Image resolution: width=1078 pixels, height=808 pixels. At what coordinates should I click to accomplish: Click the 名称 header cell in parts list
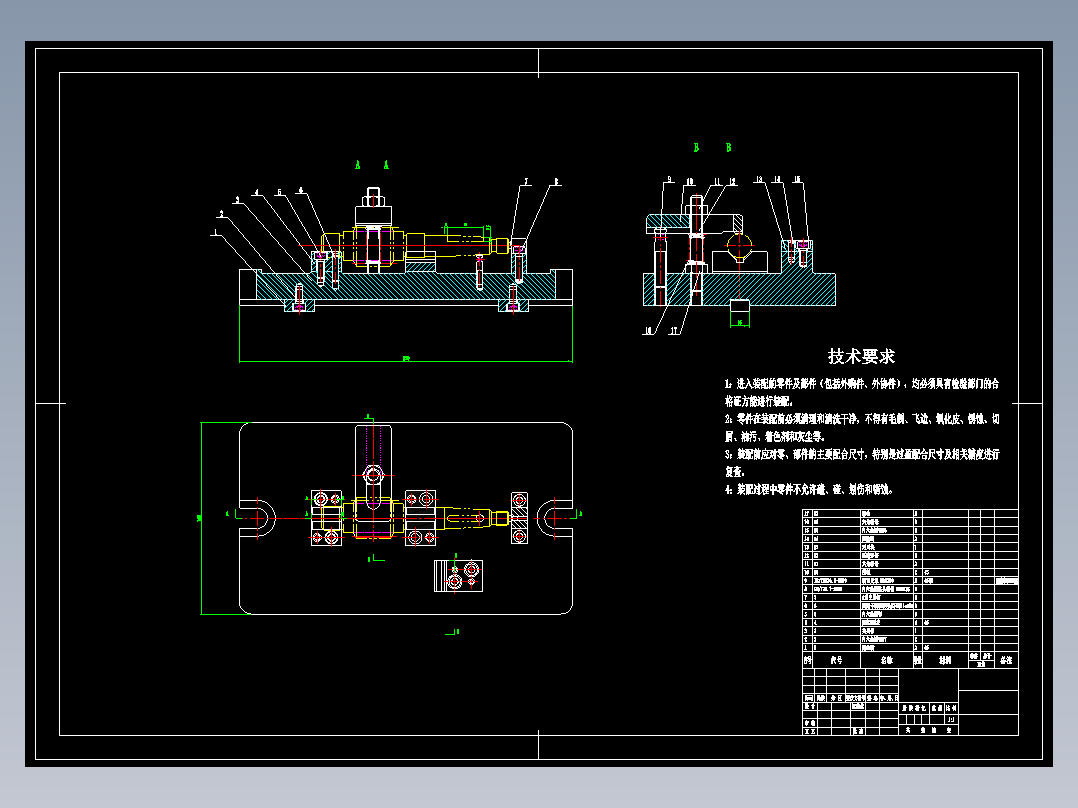tap(887, 660)
